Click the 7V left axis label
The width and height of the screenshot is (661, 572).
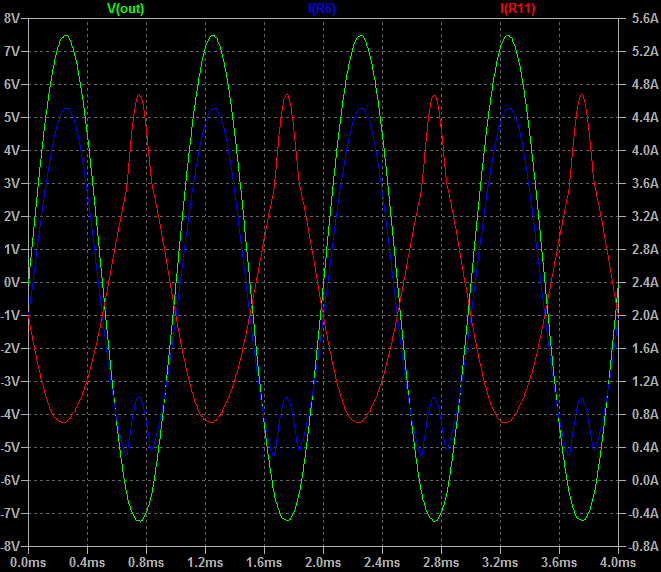point(12,51)
